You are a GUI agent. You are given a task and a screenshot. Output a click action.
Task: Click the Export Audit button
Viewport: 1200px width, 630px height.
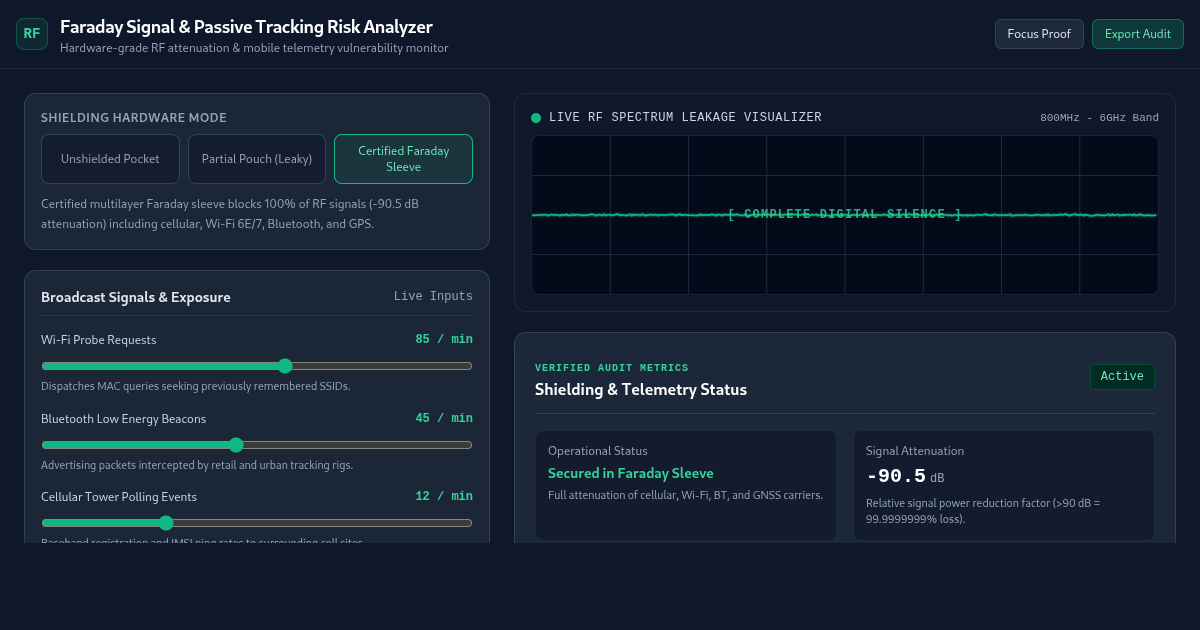tap(1138, 34)
